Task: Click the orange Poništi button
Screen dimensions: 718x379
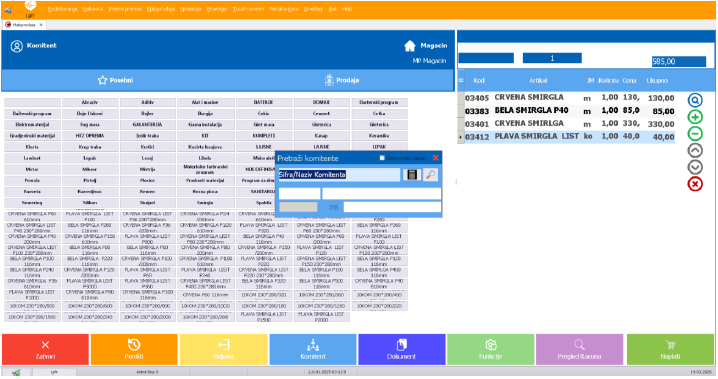Action: [x=134, y=349]
